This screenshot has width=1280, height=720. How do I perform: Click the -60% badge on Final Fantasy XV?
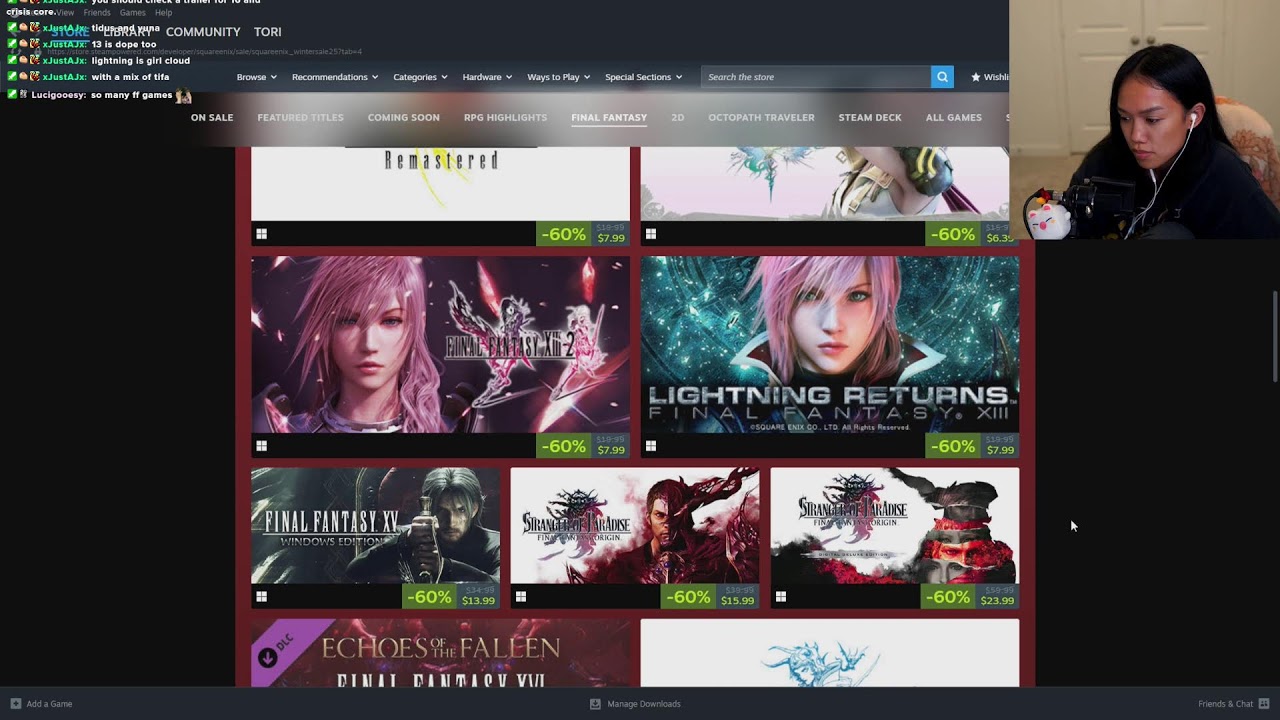[430, 597]
